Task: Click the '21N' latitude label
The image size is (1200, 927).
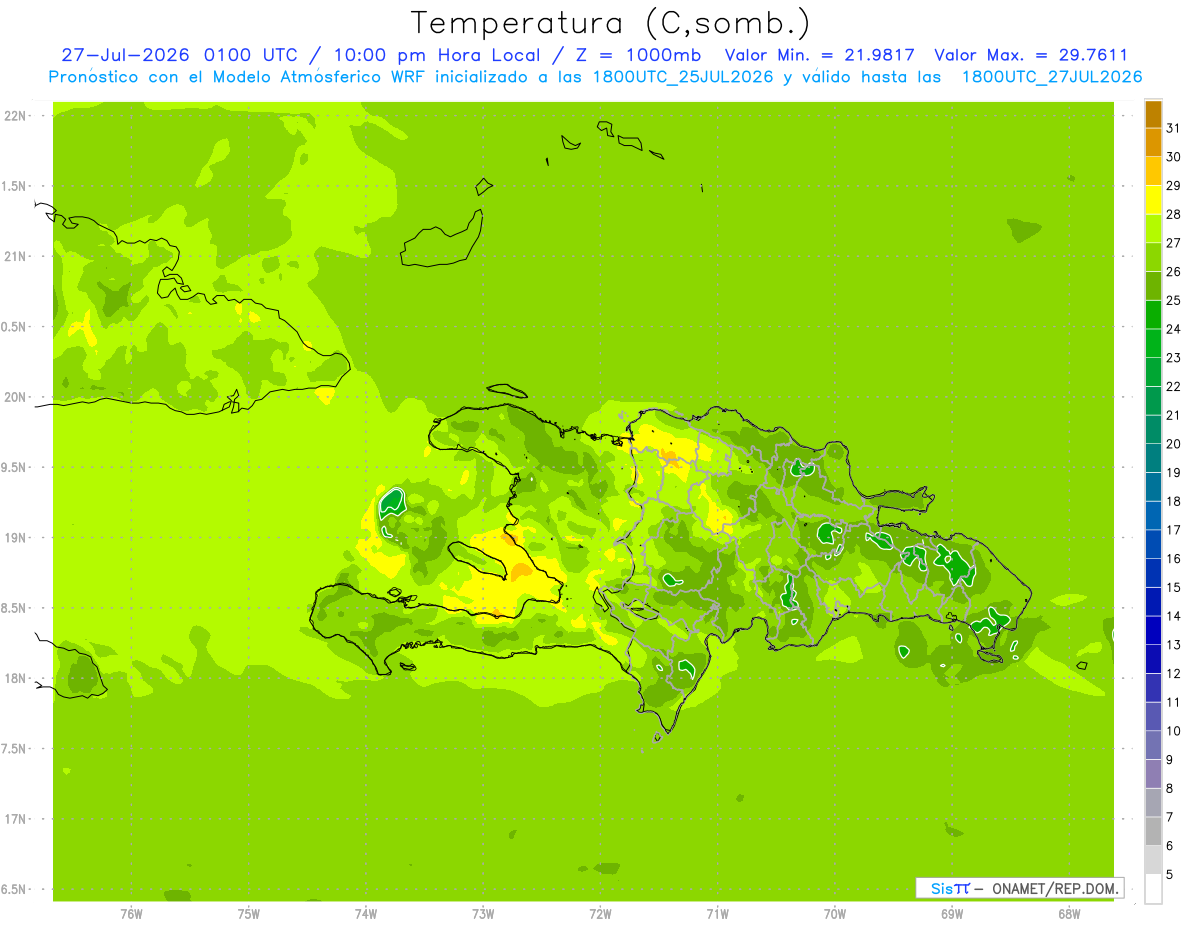Action: click(15, 256)
